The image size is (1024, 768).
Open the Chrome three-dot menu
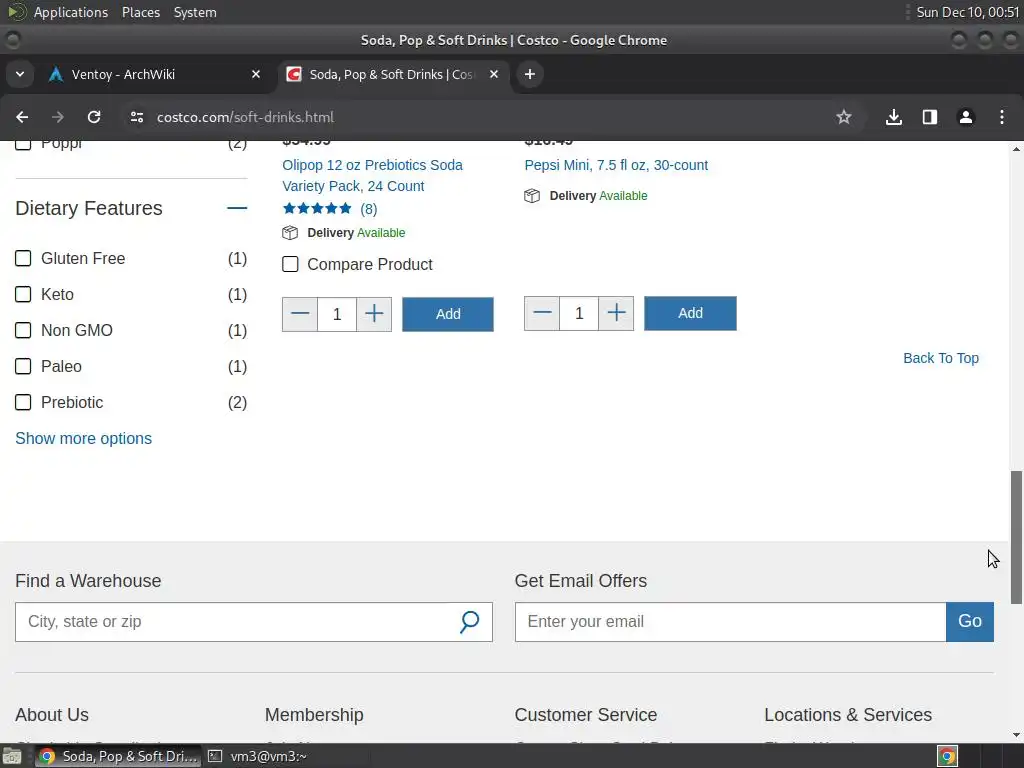[x=1002, y=117]
